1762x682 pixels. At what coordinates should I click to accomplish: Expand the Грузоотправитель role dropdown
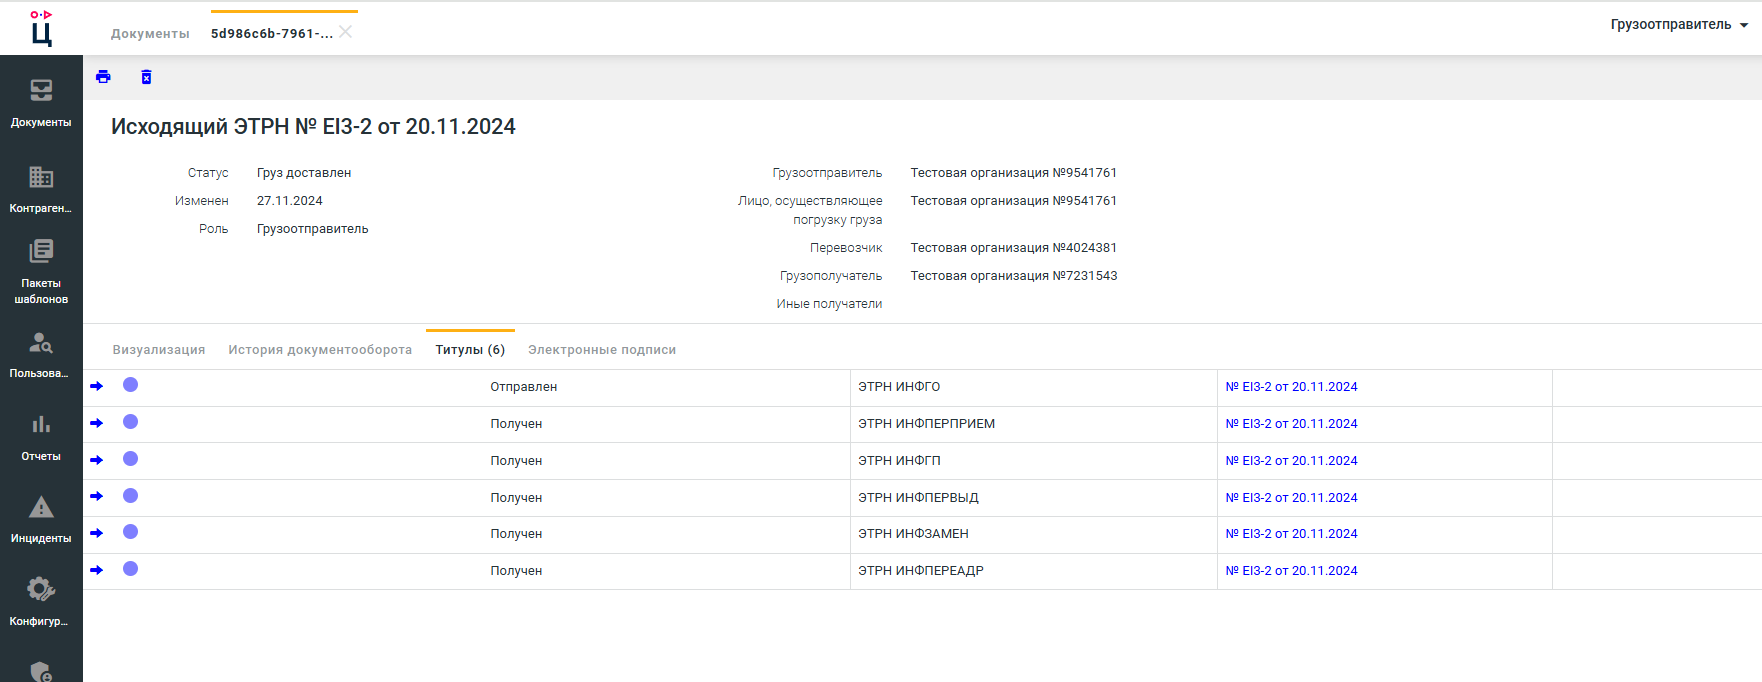(1679, 25)
